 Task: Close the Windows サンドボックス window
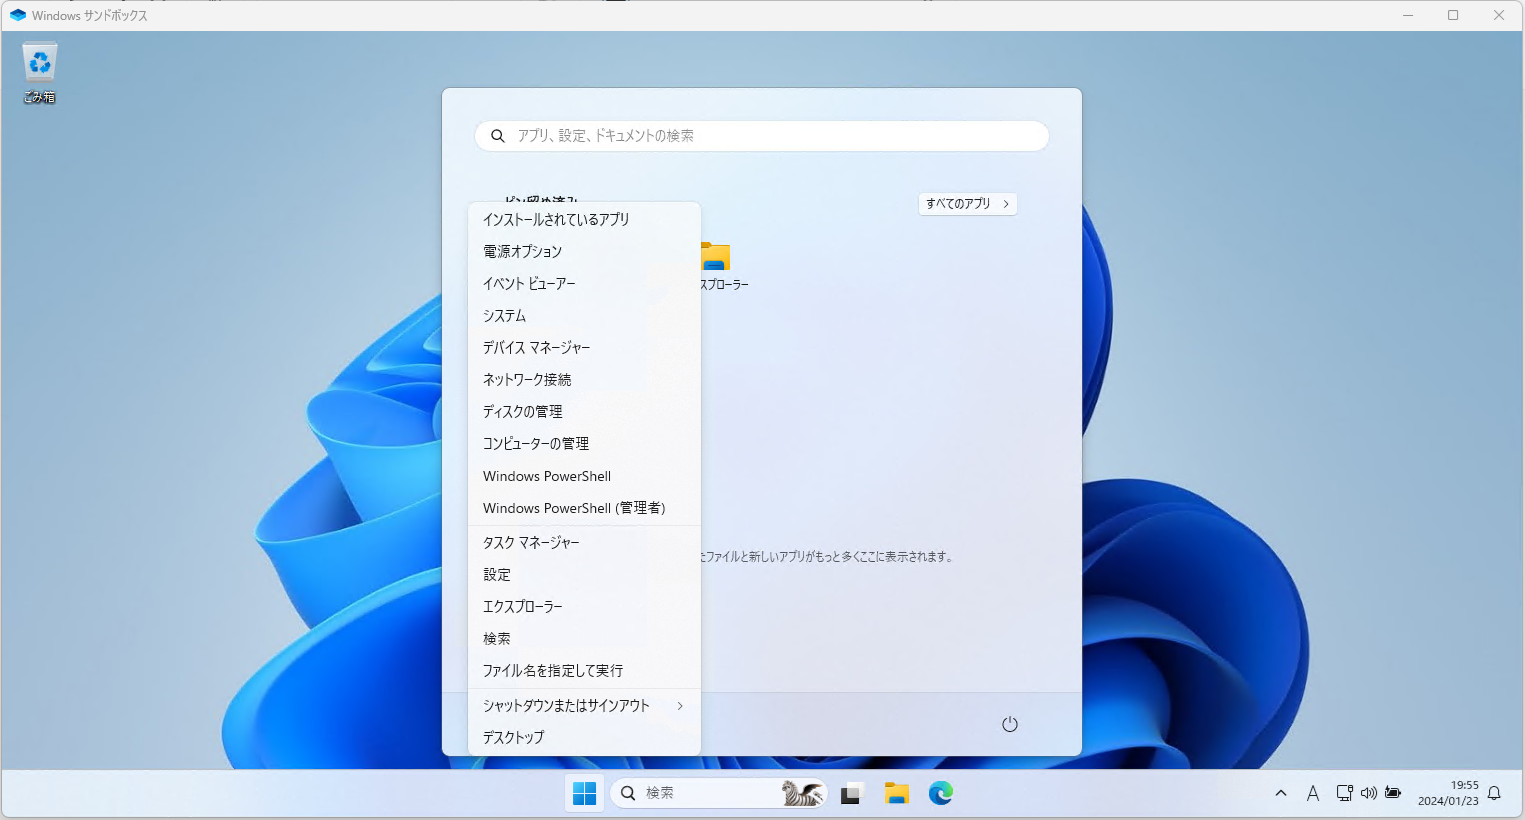coord(1499,15)
